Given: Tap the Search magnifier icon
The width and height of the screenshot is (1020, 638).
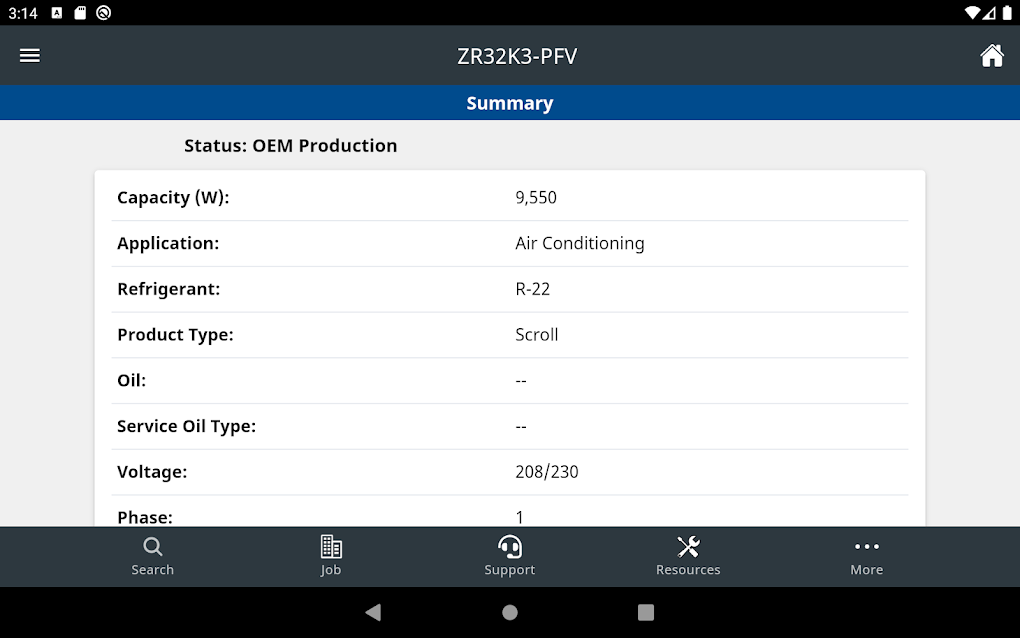Looking at the screenshot, I should (152, 547).
